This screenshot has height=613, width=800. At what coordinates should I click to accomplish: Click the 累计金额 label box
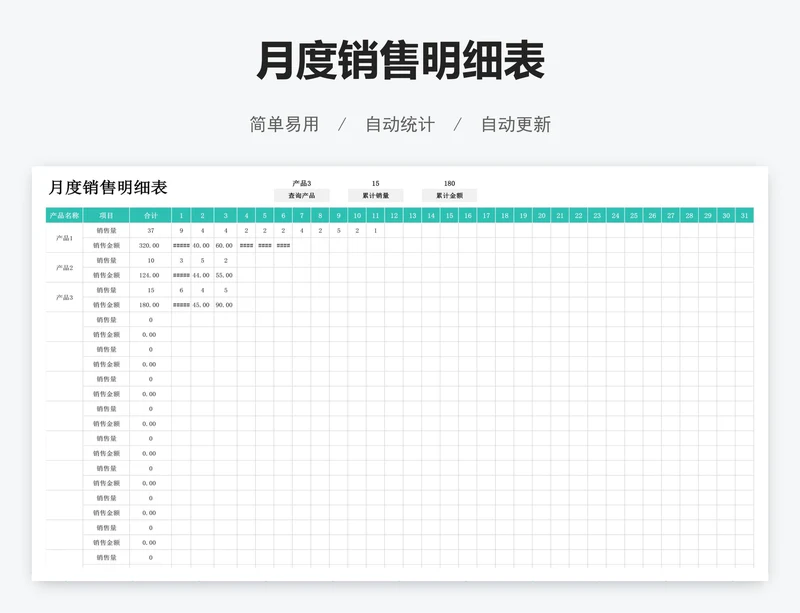coord(449,195)
